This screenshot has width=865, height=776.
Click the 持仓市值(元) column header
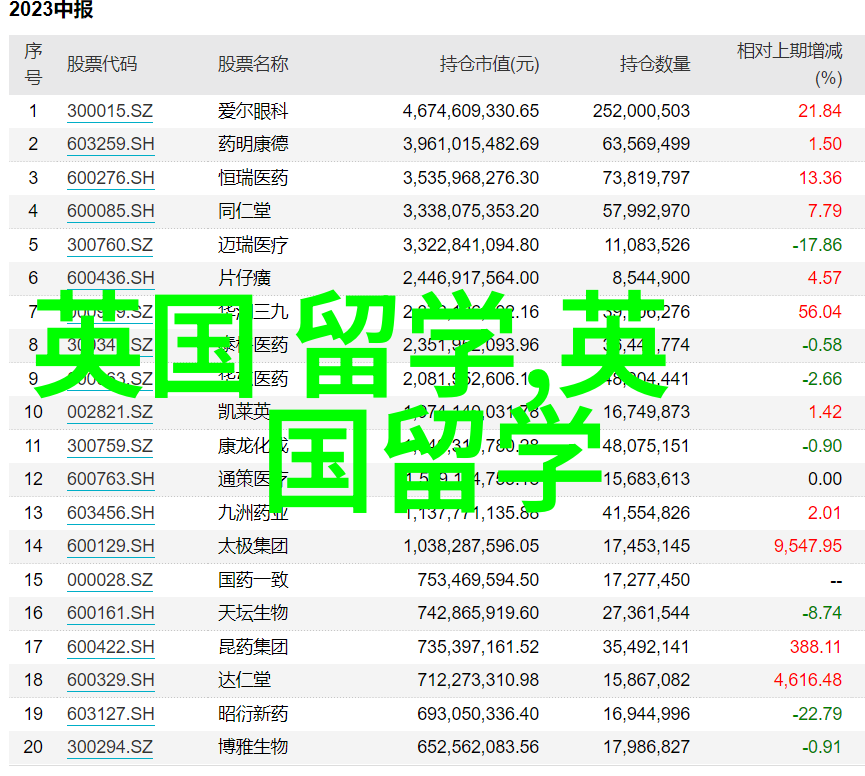pyautogui.click(x=489, y=65)
